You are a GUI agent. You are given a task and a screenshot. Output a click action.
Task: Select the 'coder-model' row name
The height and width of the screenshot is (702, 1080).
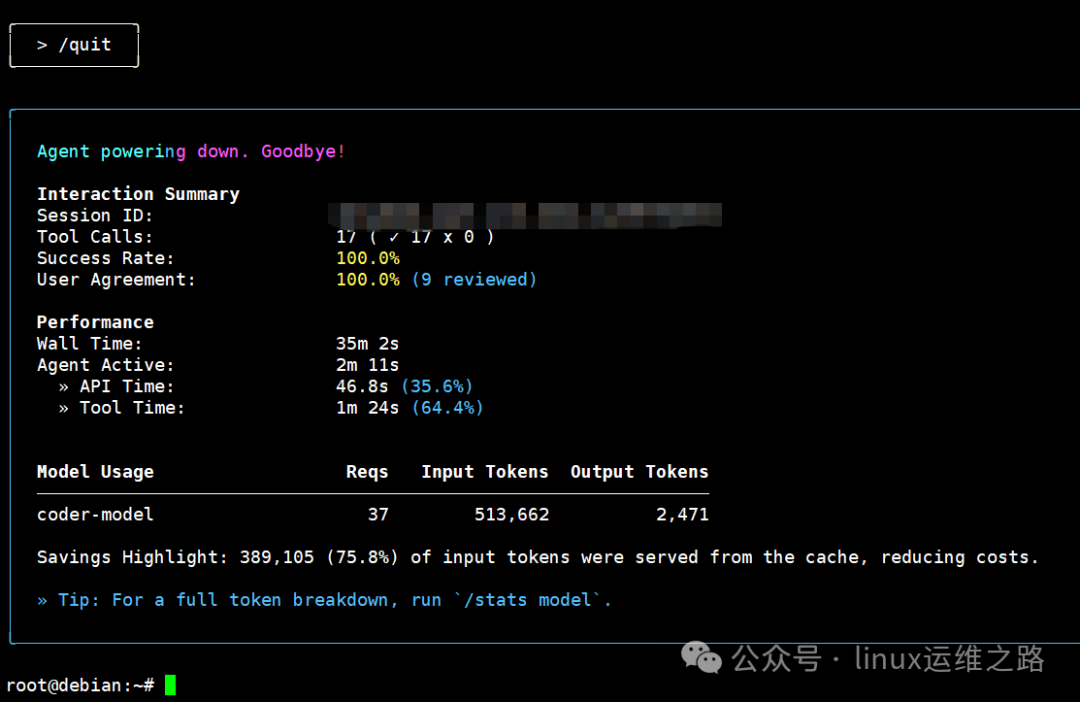point(95,515)
